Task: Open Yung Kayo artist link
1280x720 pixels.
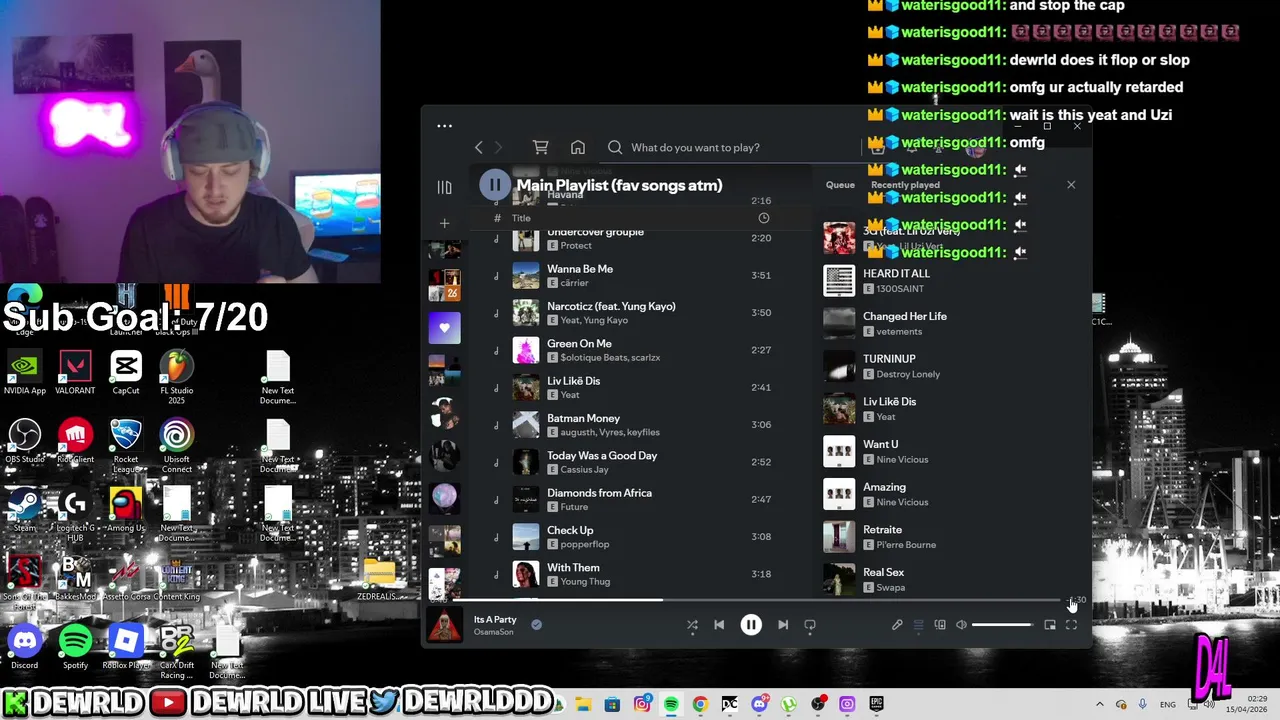Action: pos(606,320)
